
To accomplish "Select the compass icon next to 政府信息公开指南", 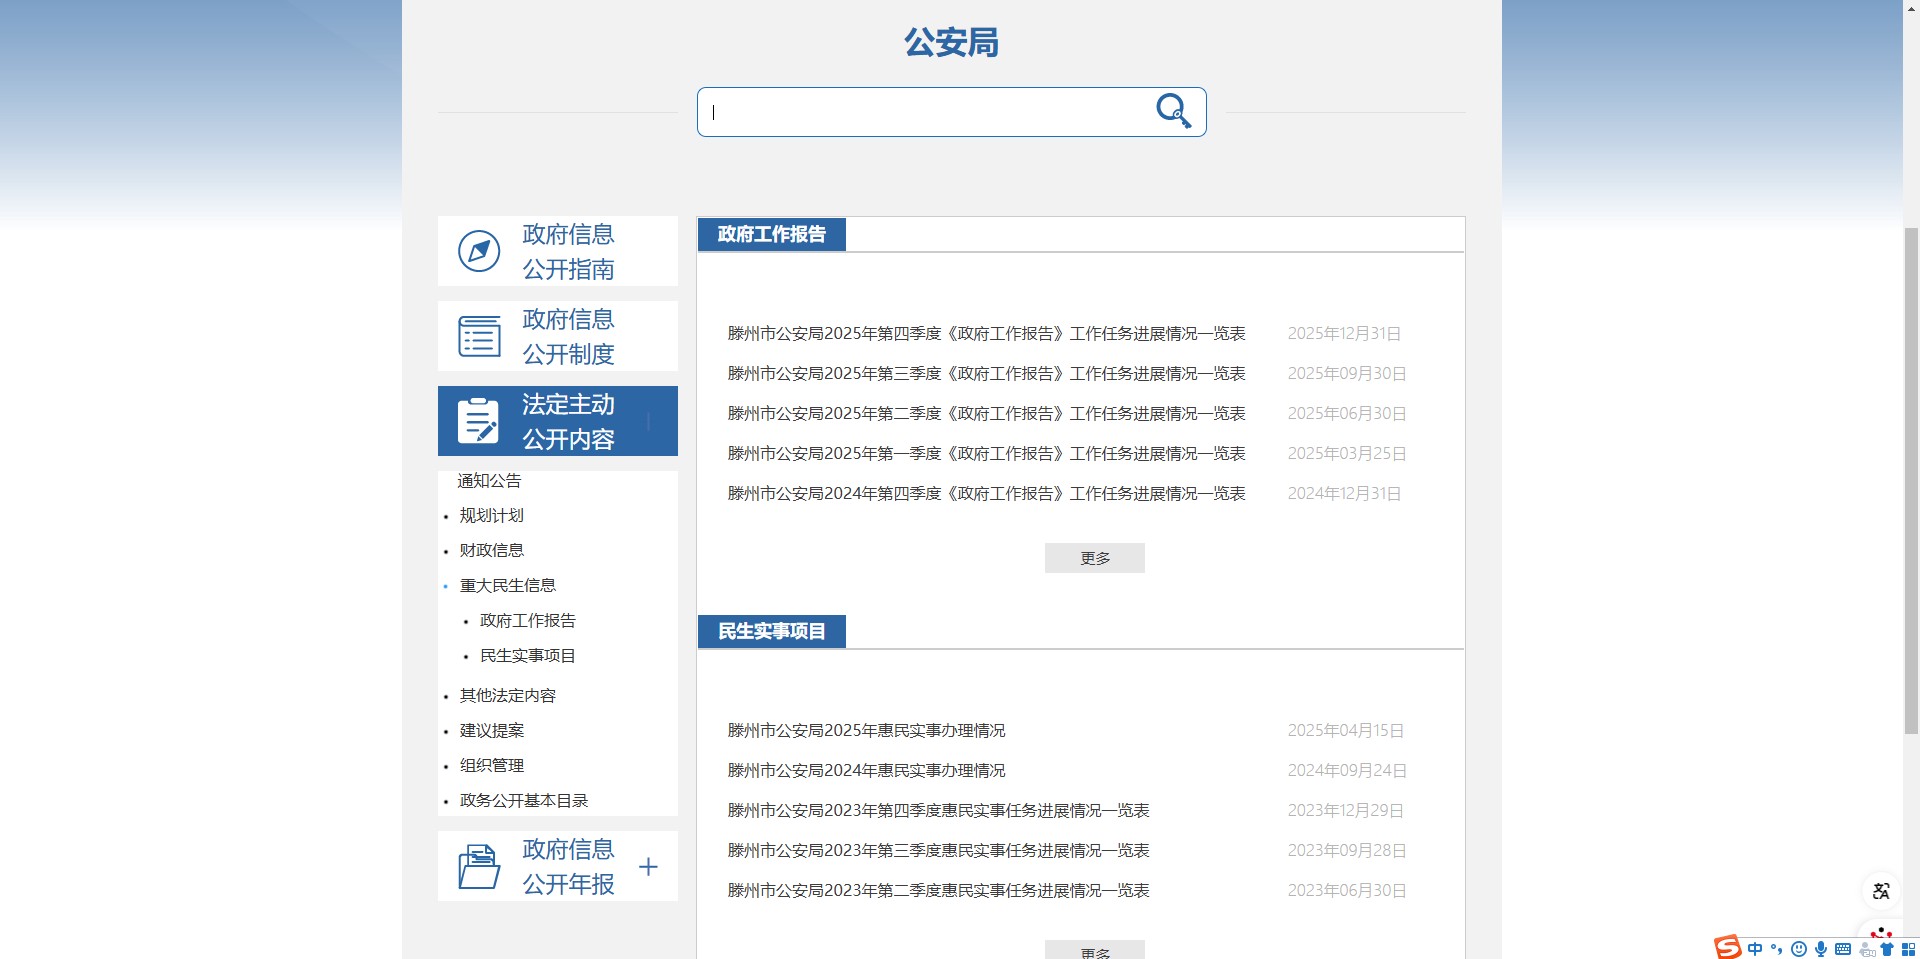I will [x=479, y=251].
